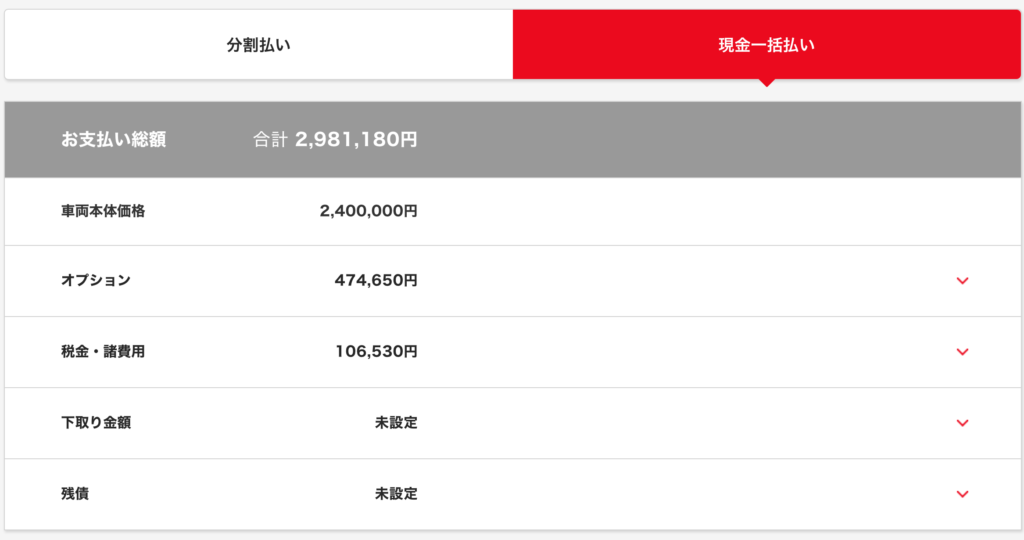
Task: Click 未設定 in the 下取り金額 row
Action: pos(396,423)
